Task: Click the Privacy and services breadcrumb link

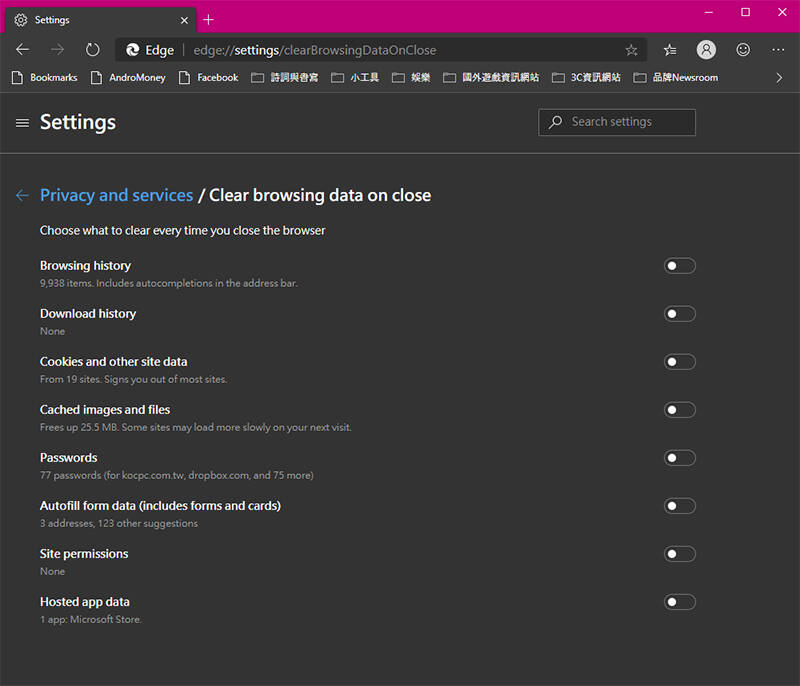Action: 116,195
